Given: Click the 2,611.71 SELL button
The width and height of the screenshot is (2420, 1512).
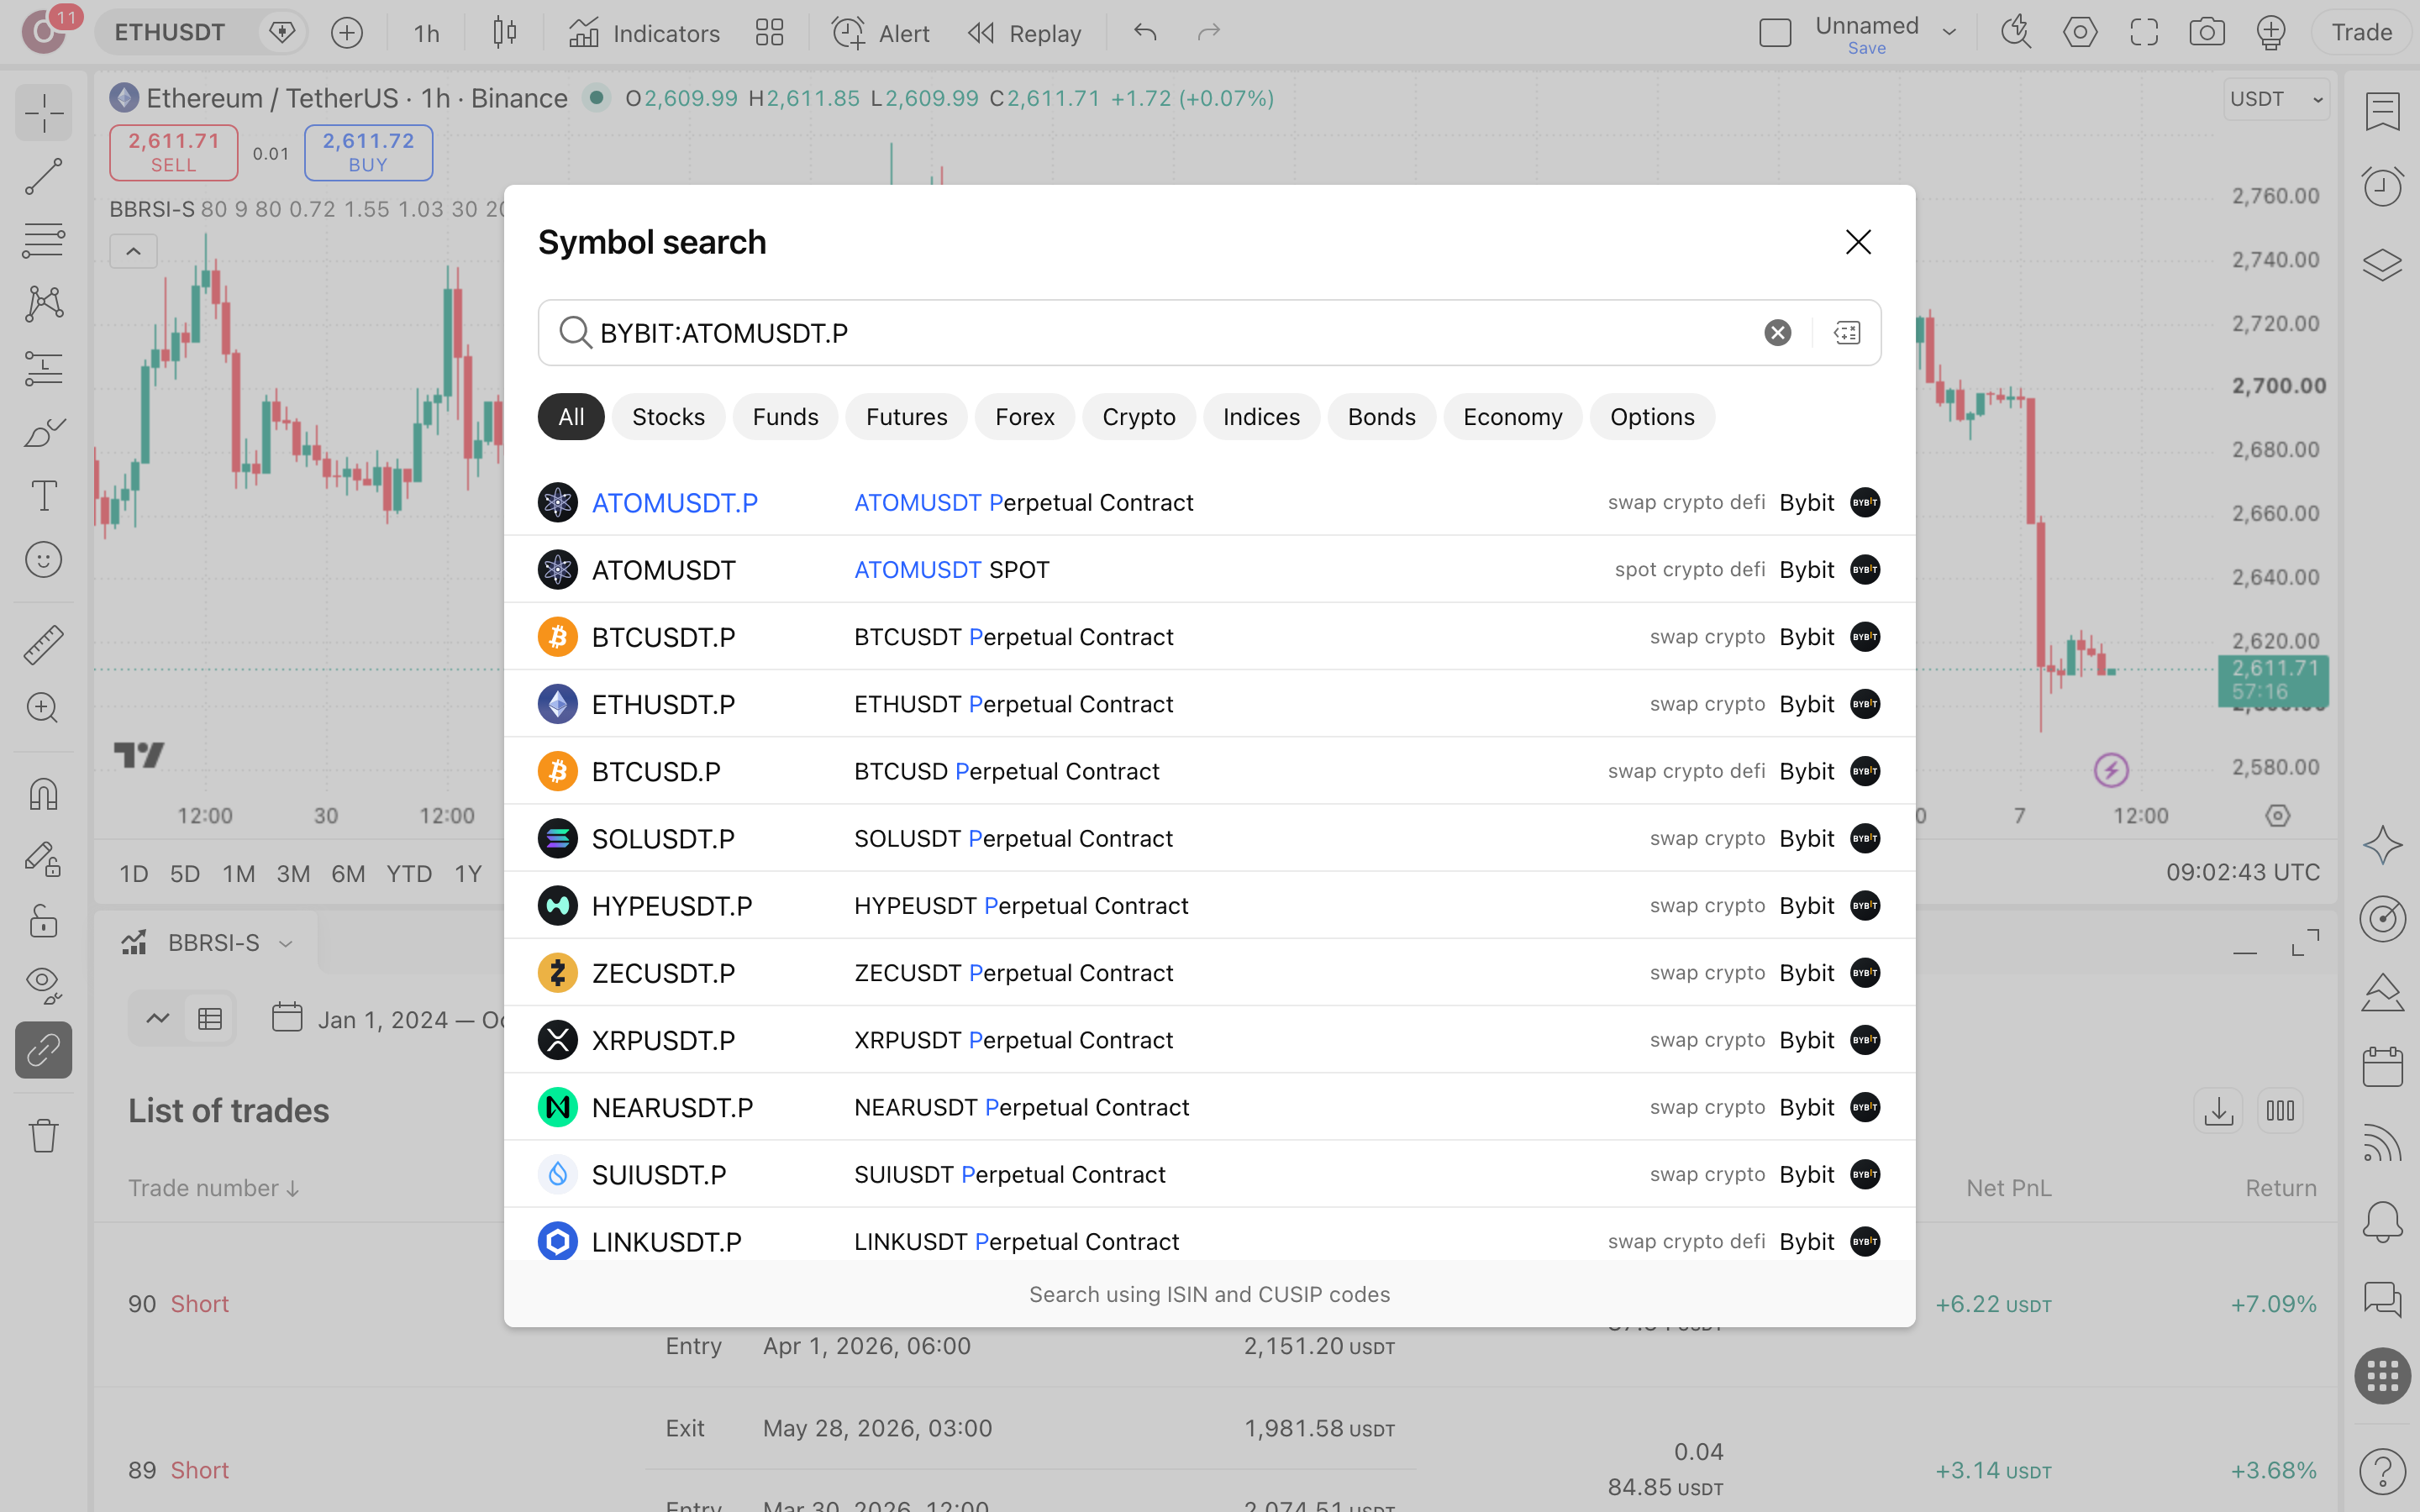Looking at the screenshot, I should pos(173,152).
